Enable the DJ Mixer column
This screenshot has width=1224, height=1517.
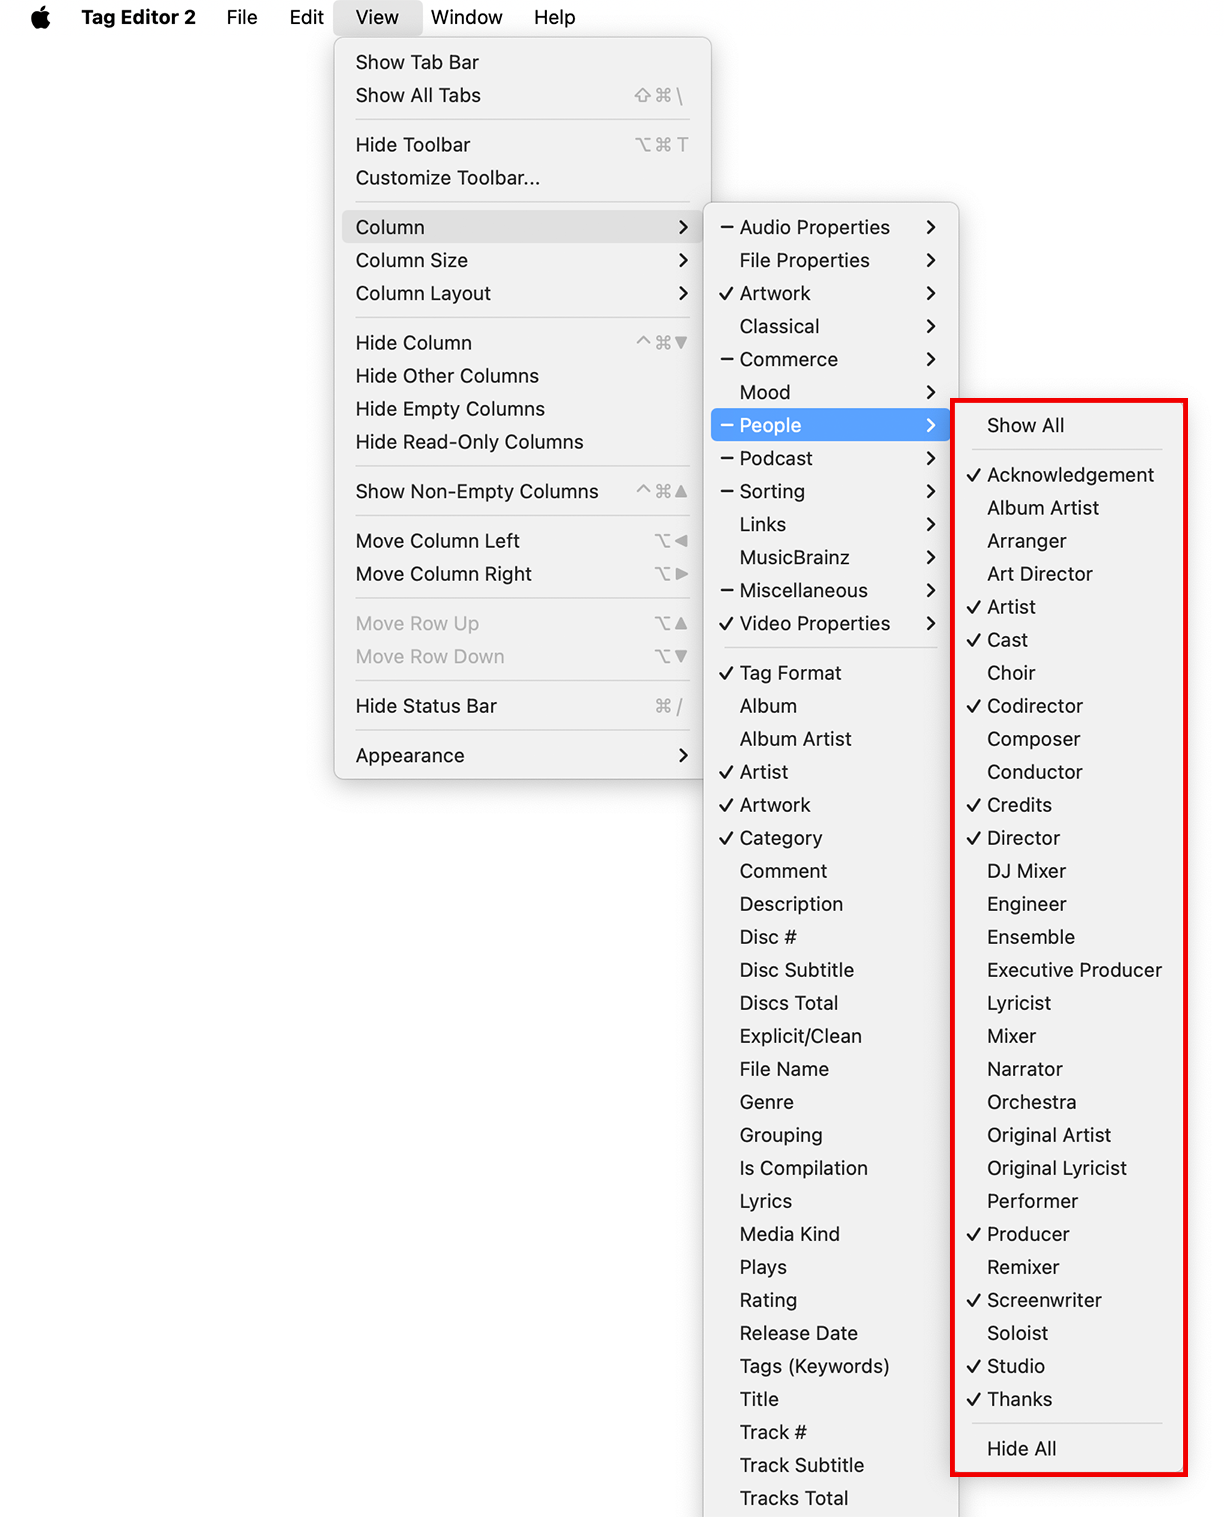[1069, 871]
